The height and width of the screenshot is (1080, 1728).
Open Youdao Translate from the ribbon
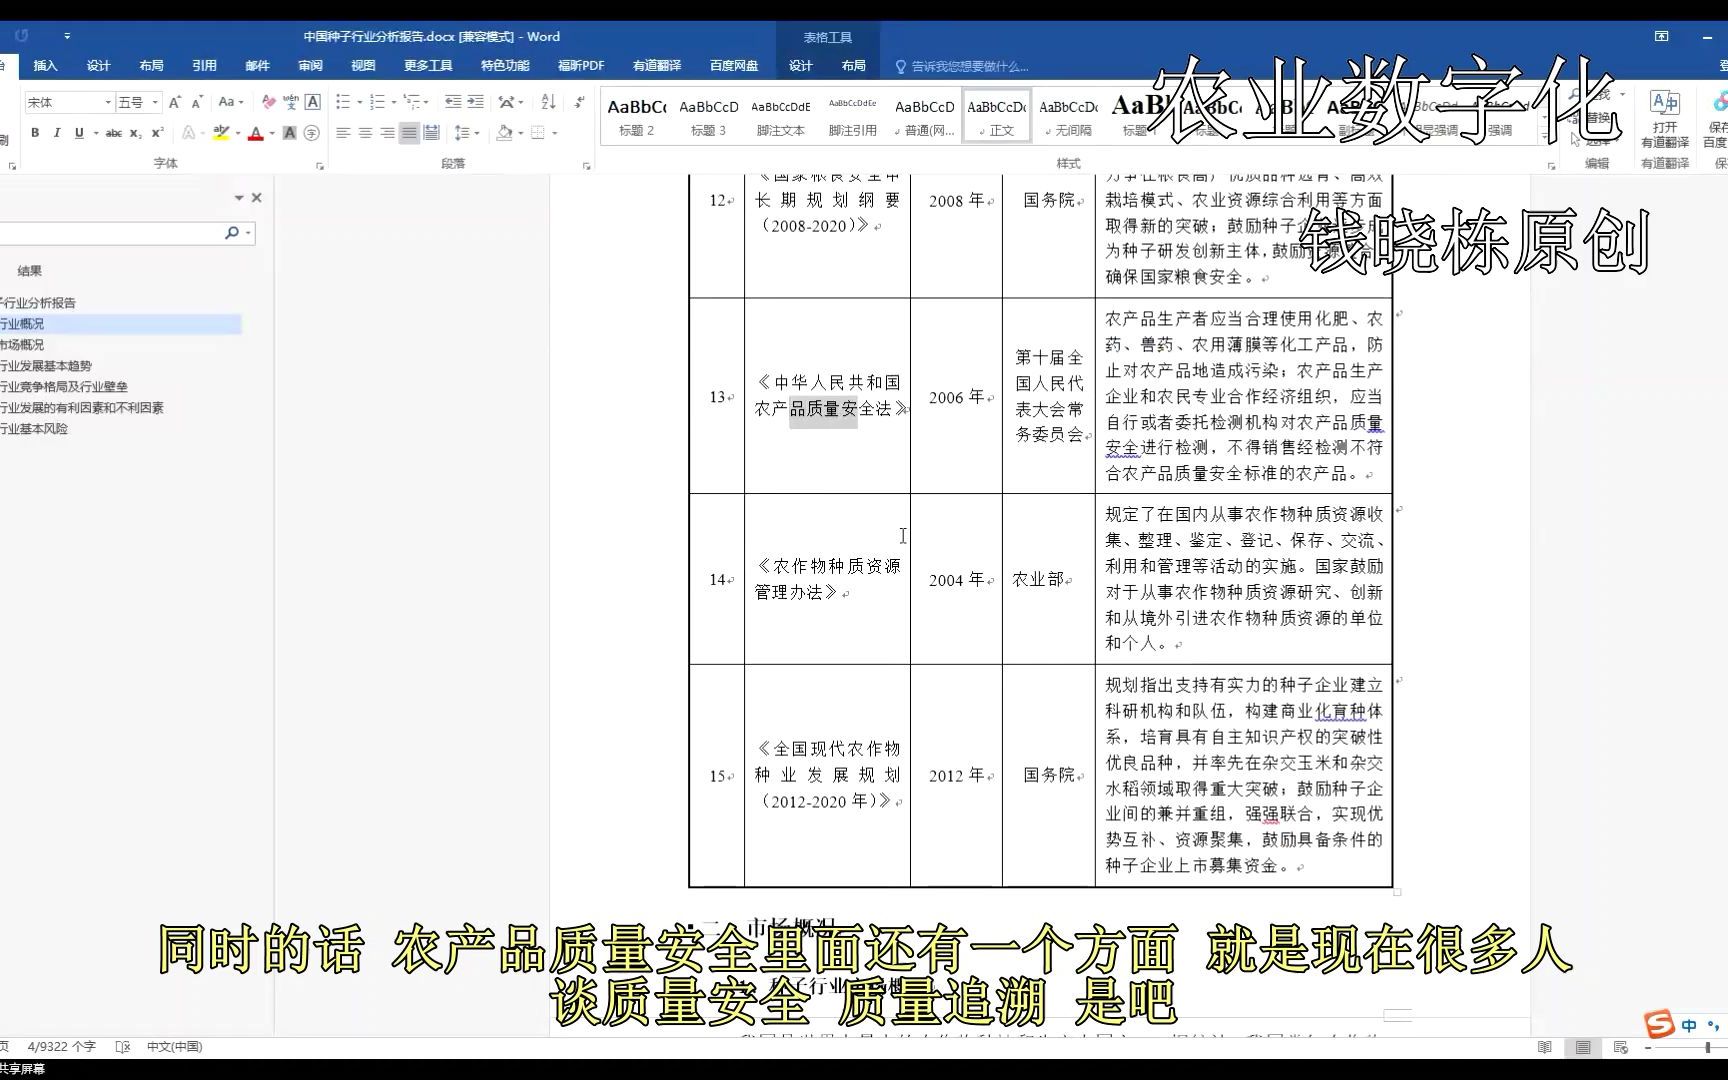(1665, 120)
